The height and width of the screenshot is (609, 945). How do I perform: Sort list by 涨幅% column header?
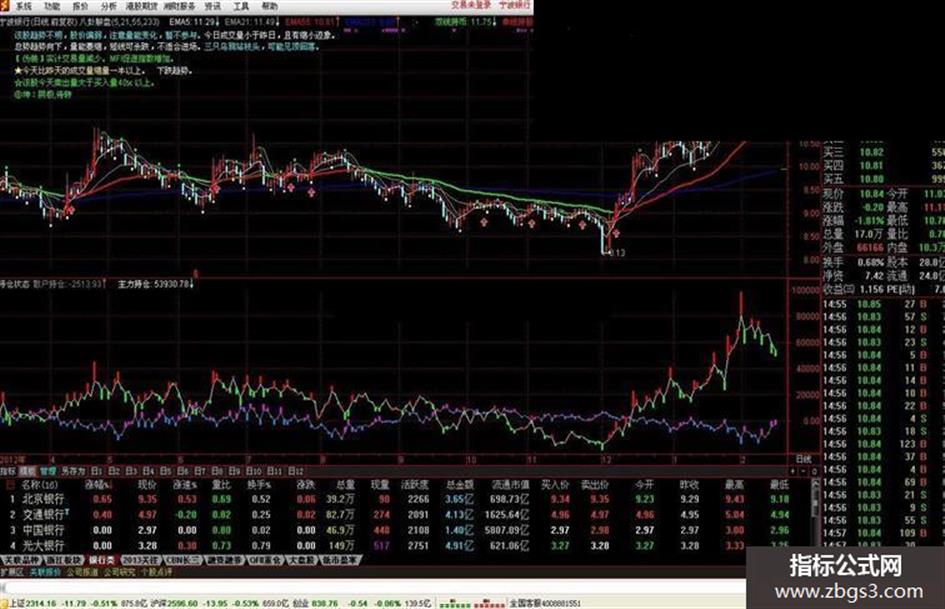98,484
